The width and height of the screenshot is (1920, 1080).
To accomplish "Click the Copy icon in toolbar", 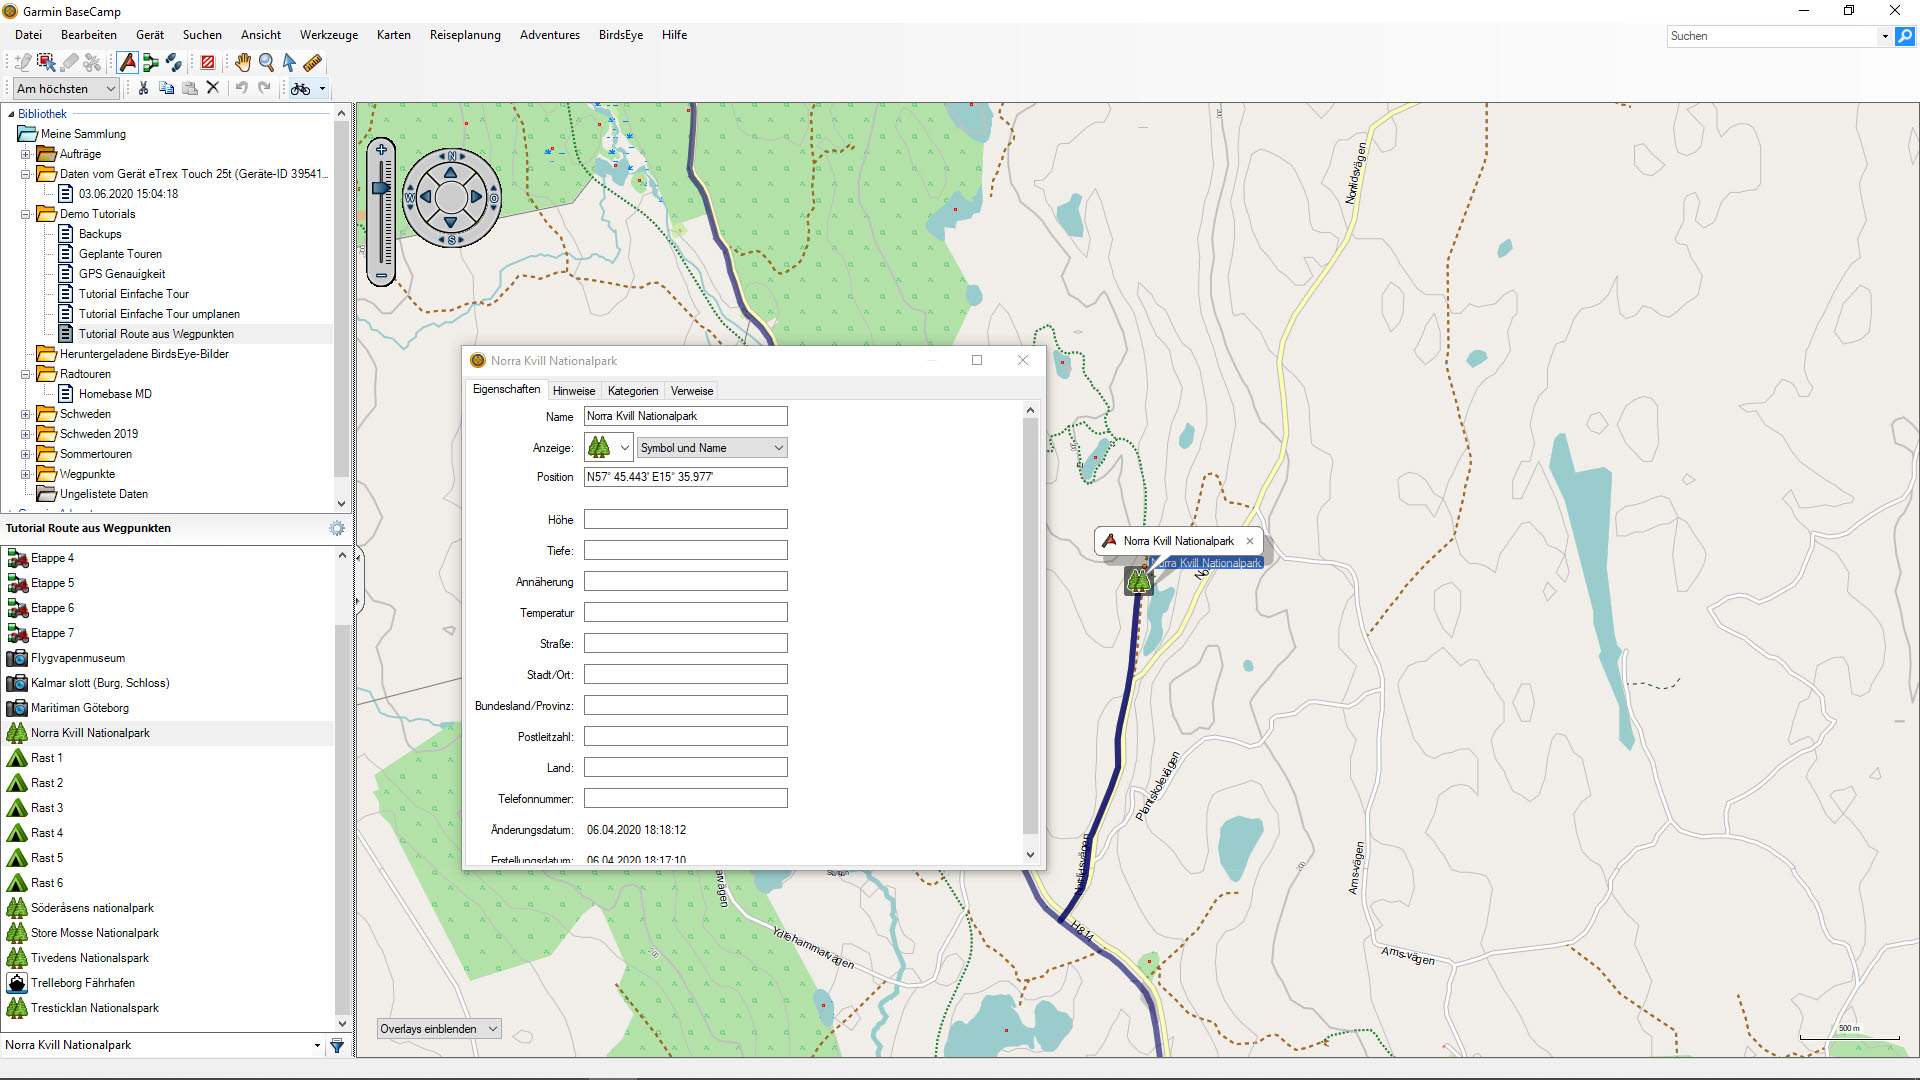I will (x=167, y=88).
